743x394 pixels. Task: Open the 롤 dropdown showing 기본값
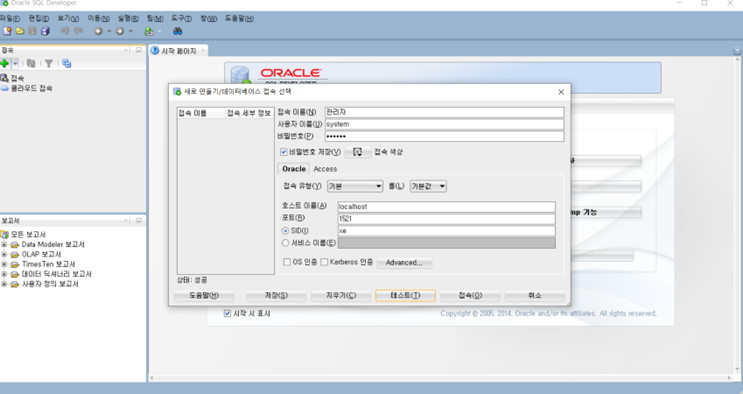coord(428,186)
